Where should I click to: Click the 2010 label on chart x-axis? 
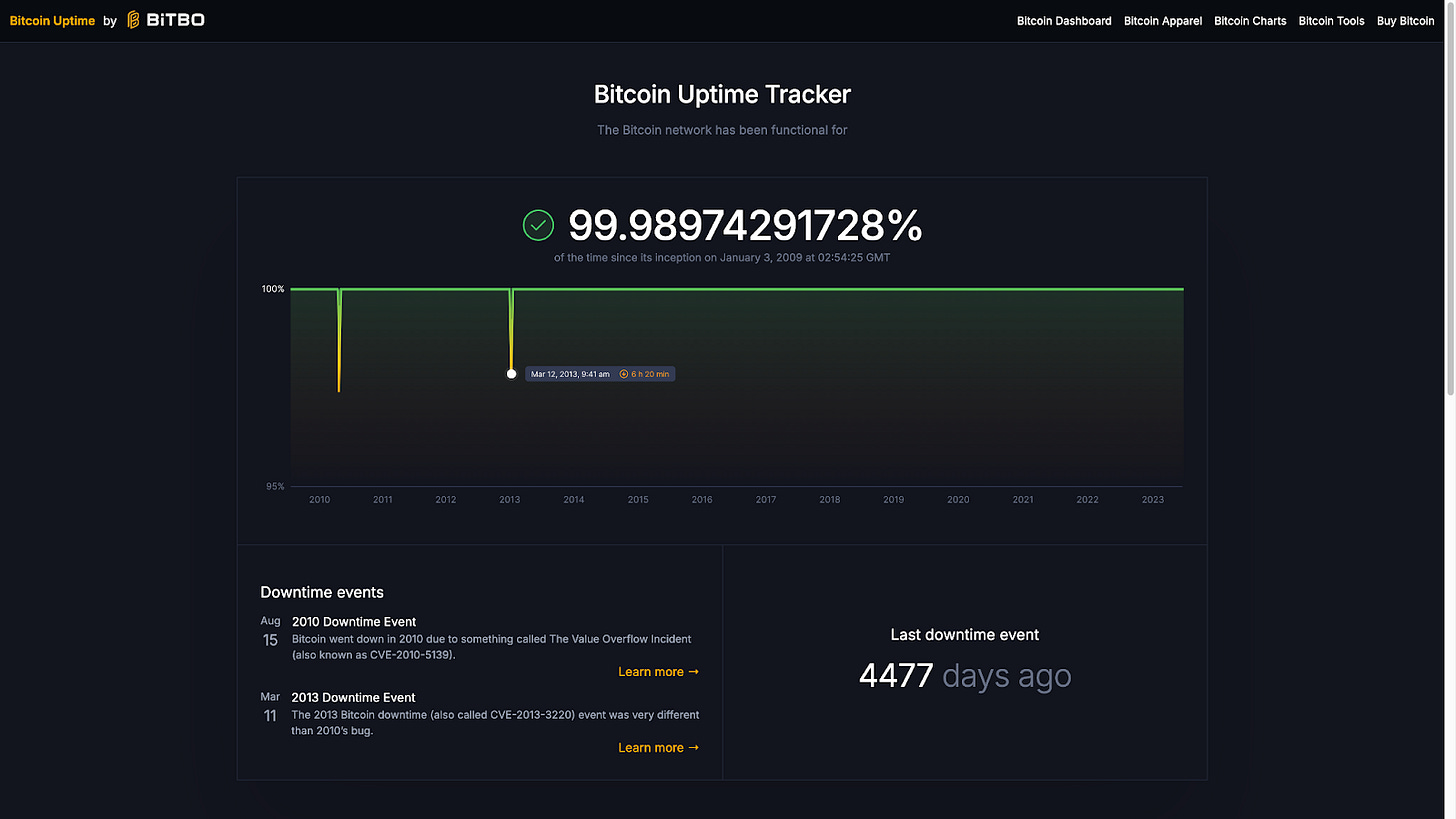click(319, 499)
